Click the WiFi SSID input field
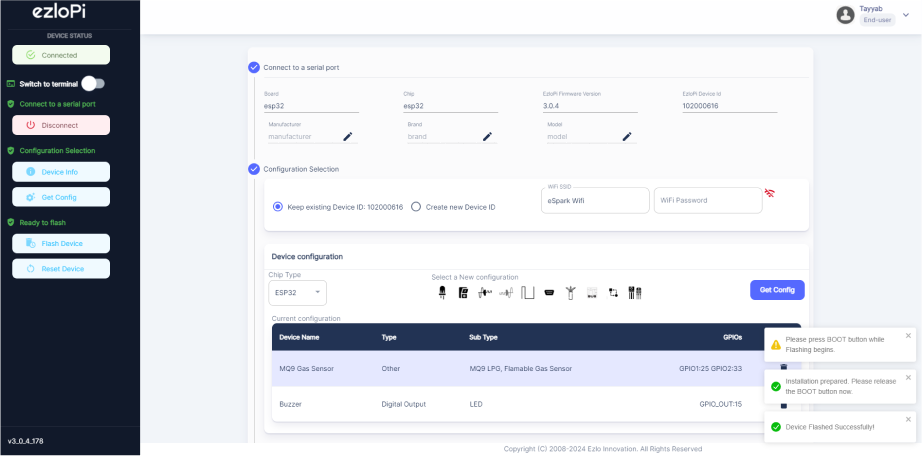The width and height of the screenshot is (922, 456). tap(595, 201)
